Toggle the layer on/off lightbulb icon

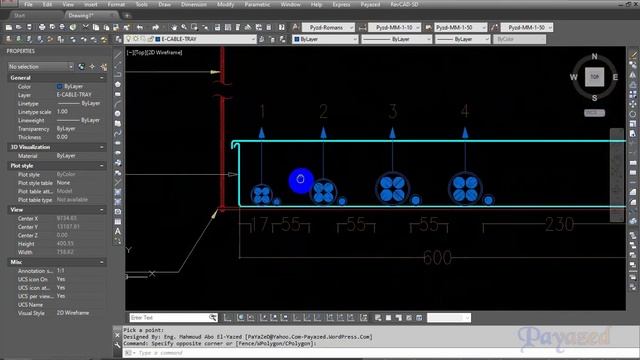(128, 39)
